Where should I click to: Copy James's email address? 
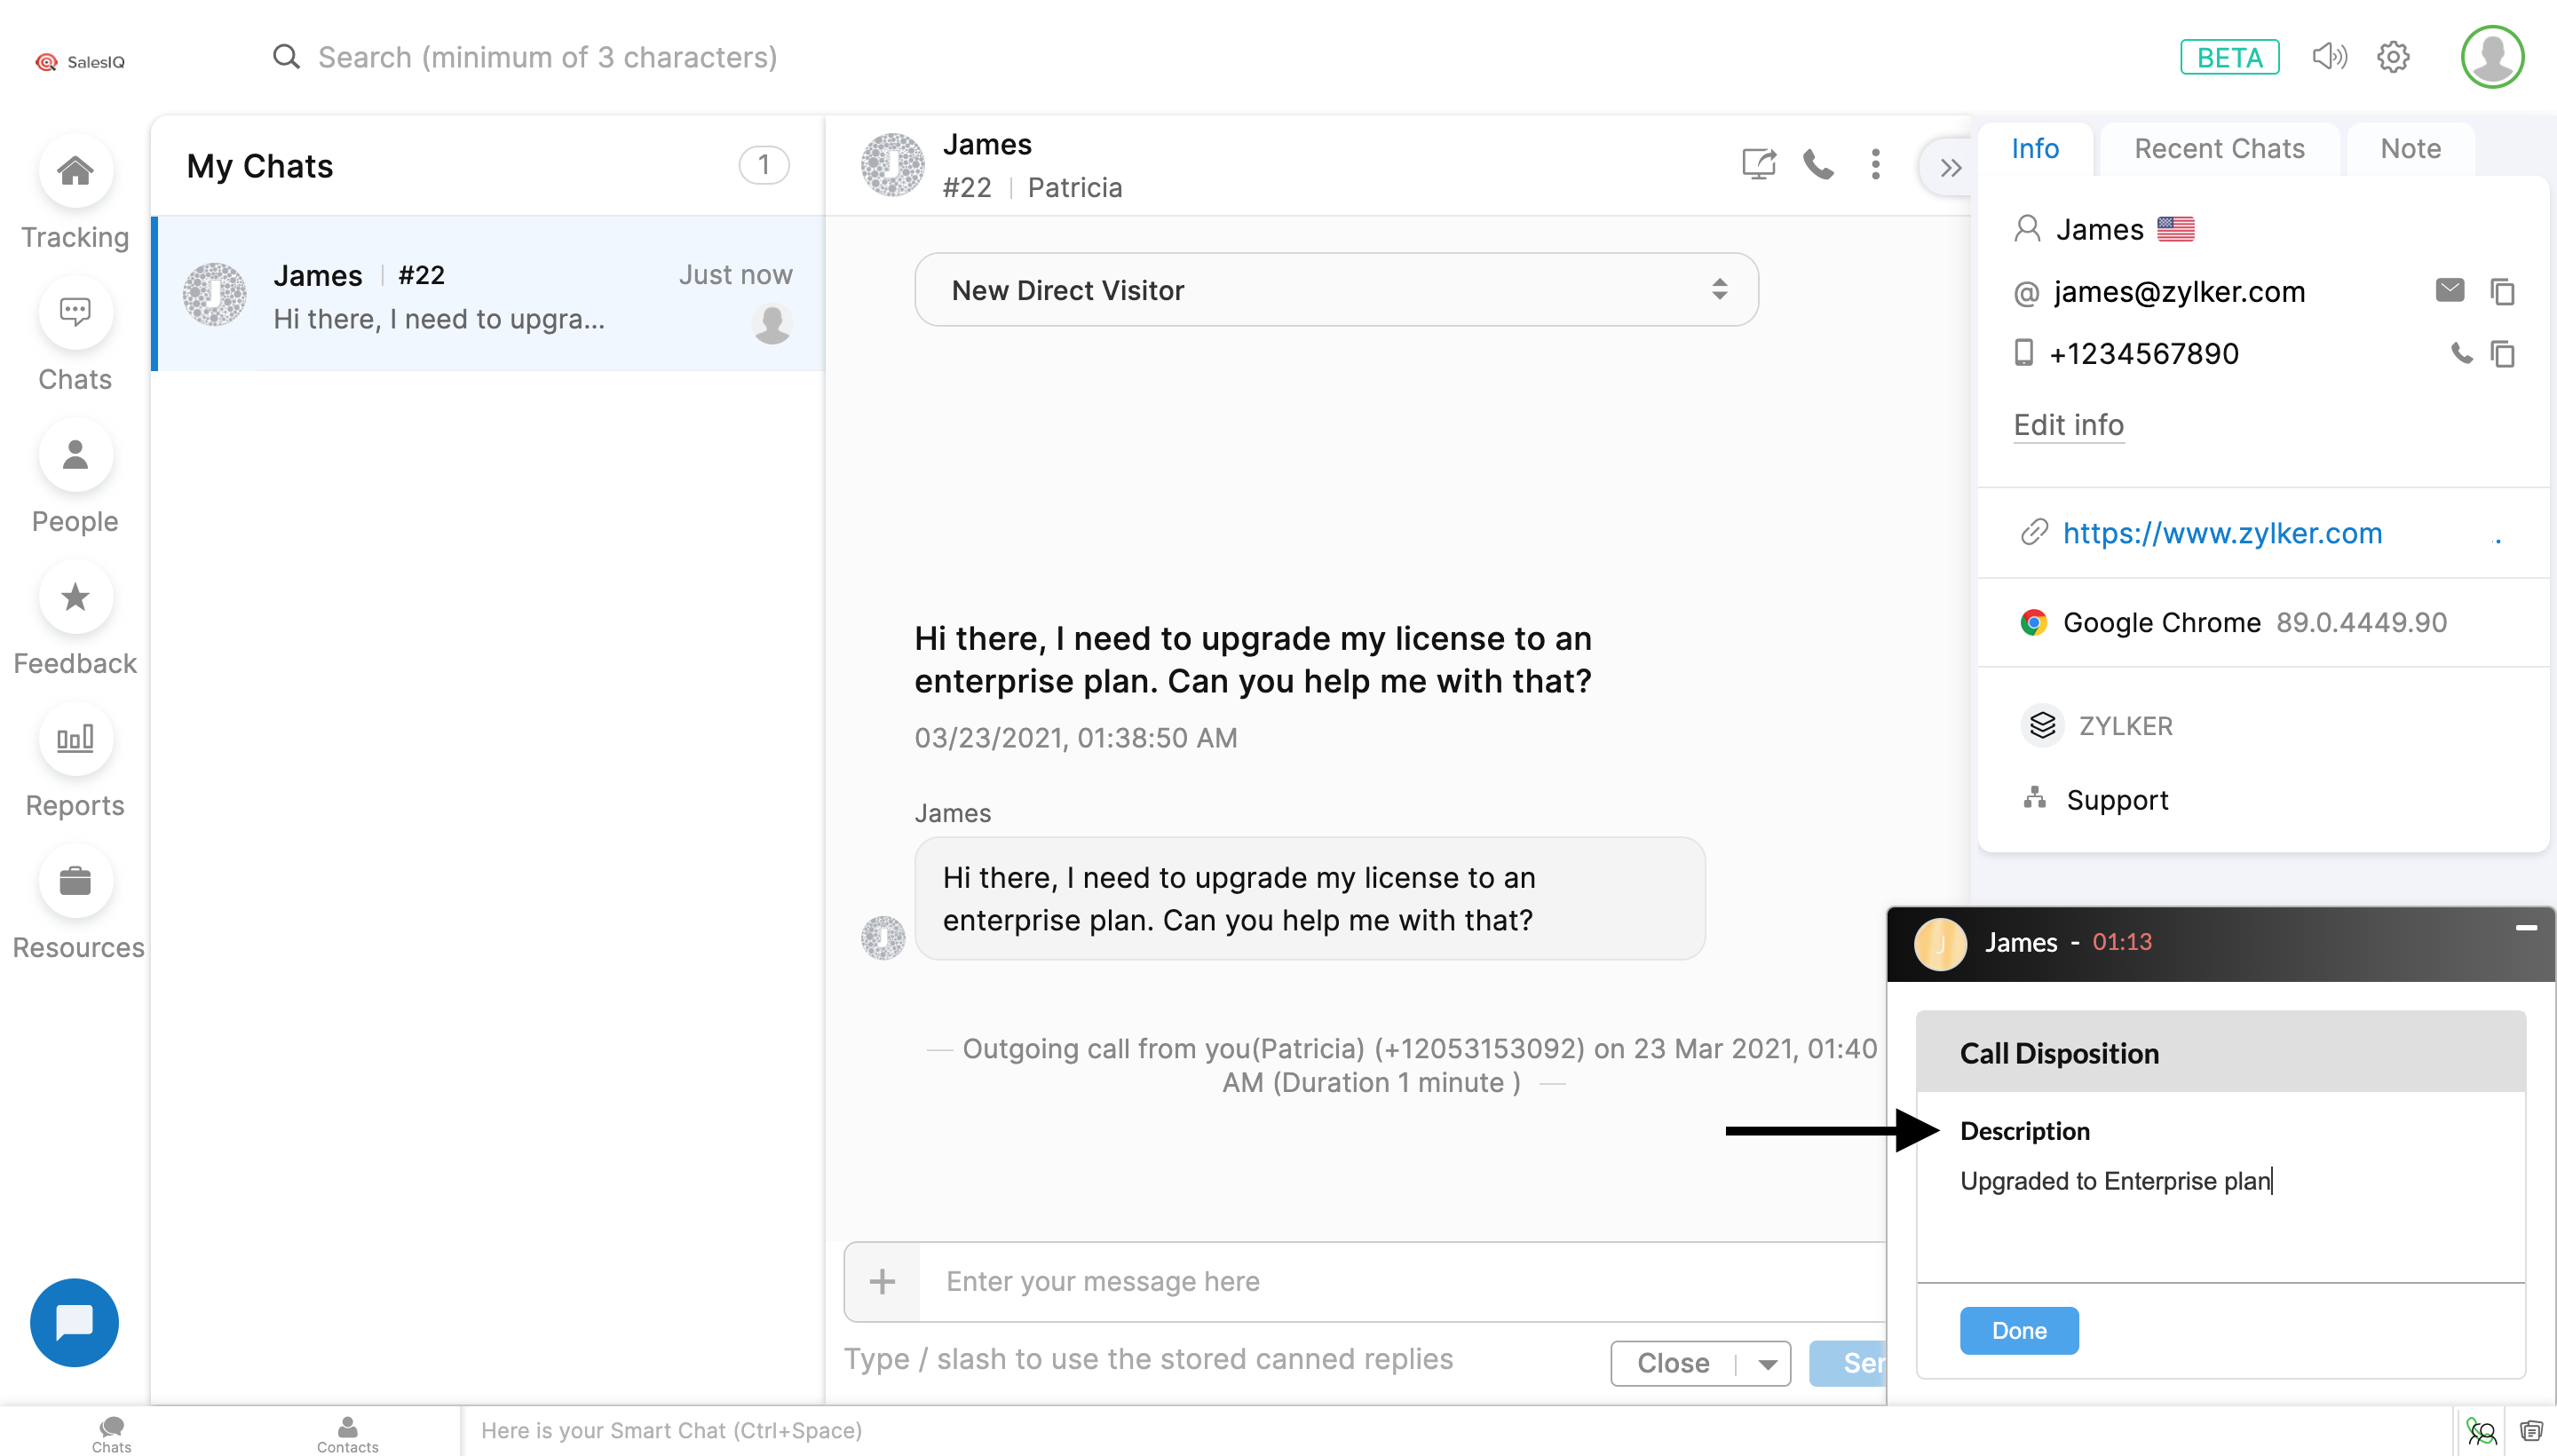point(2502,292)
